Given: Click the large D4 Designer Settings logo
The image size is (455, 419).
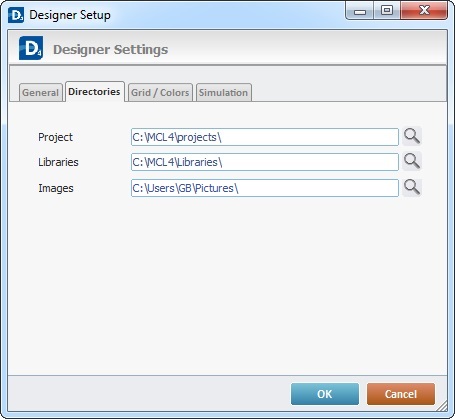Looking at the screenshot, I should [x=31, y=48].
